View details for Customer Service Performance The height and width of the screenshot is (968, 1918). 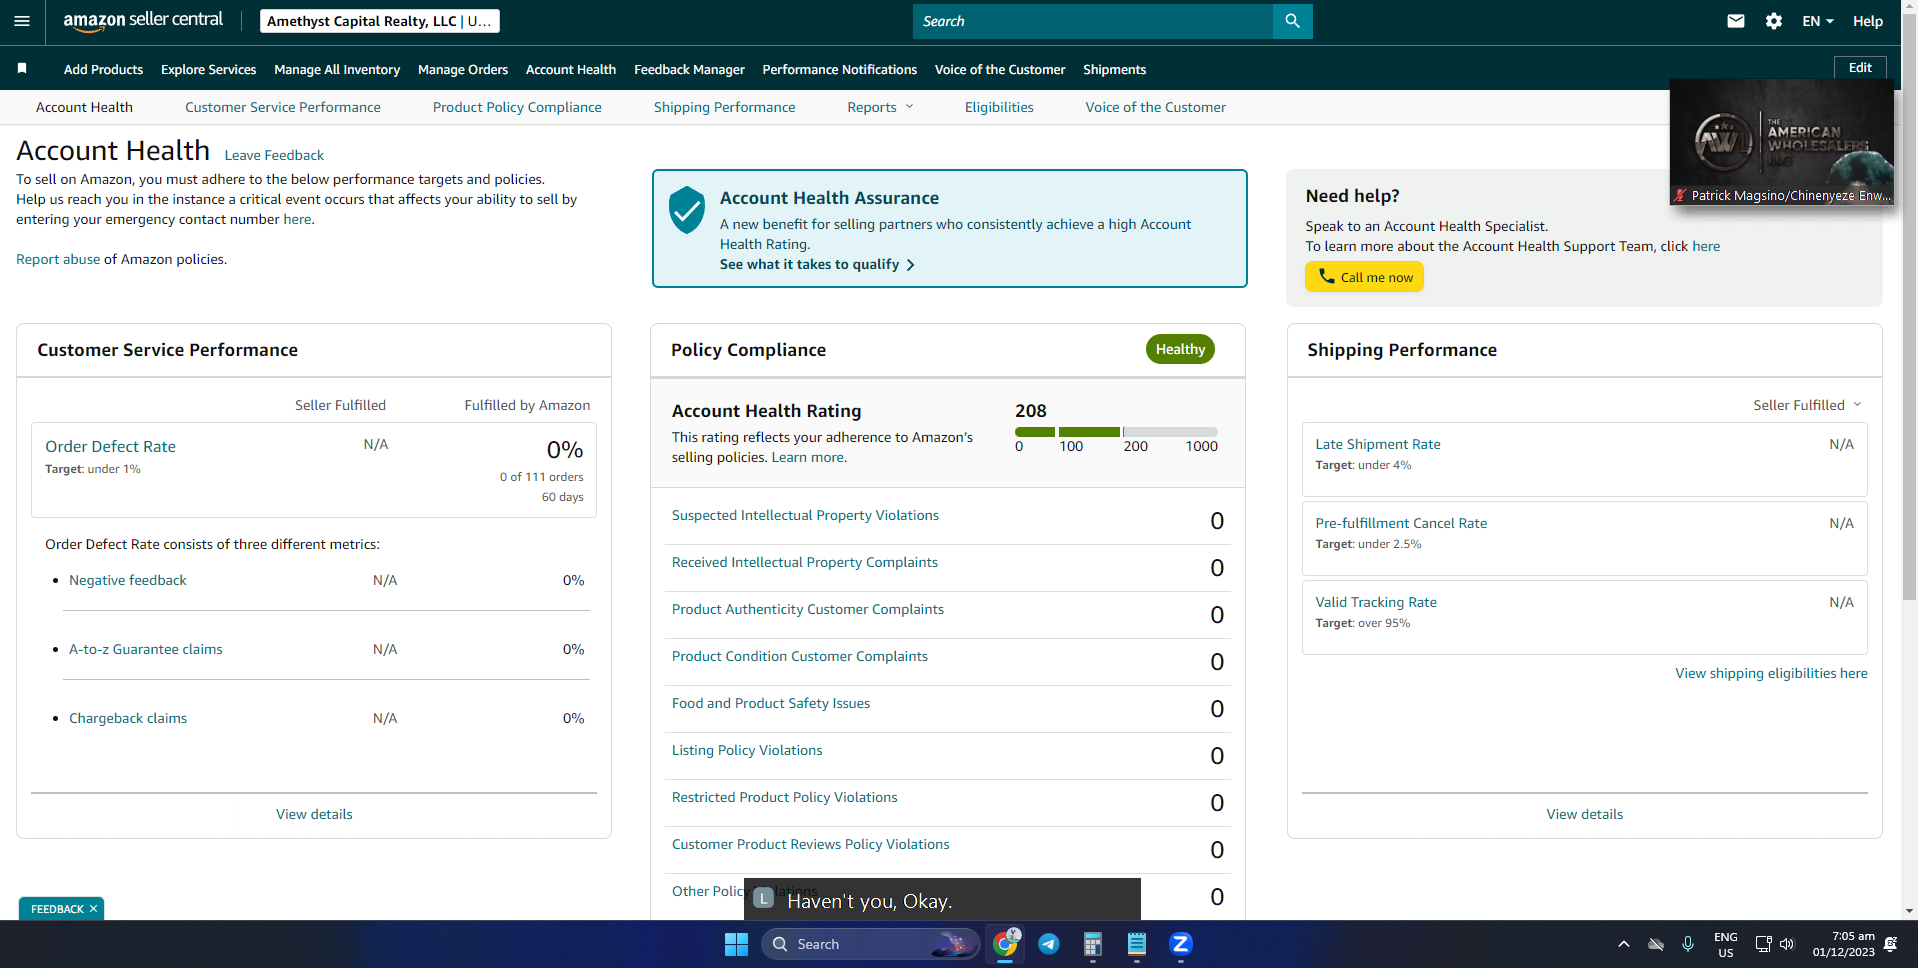click(x=314, y=814)
